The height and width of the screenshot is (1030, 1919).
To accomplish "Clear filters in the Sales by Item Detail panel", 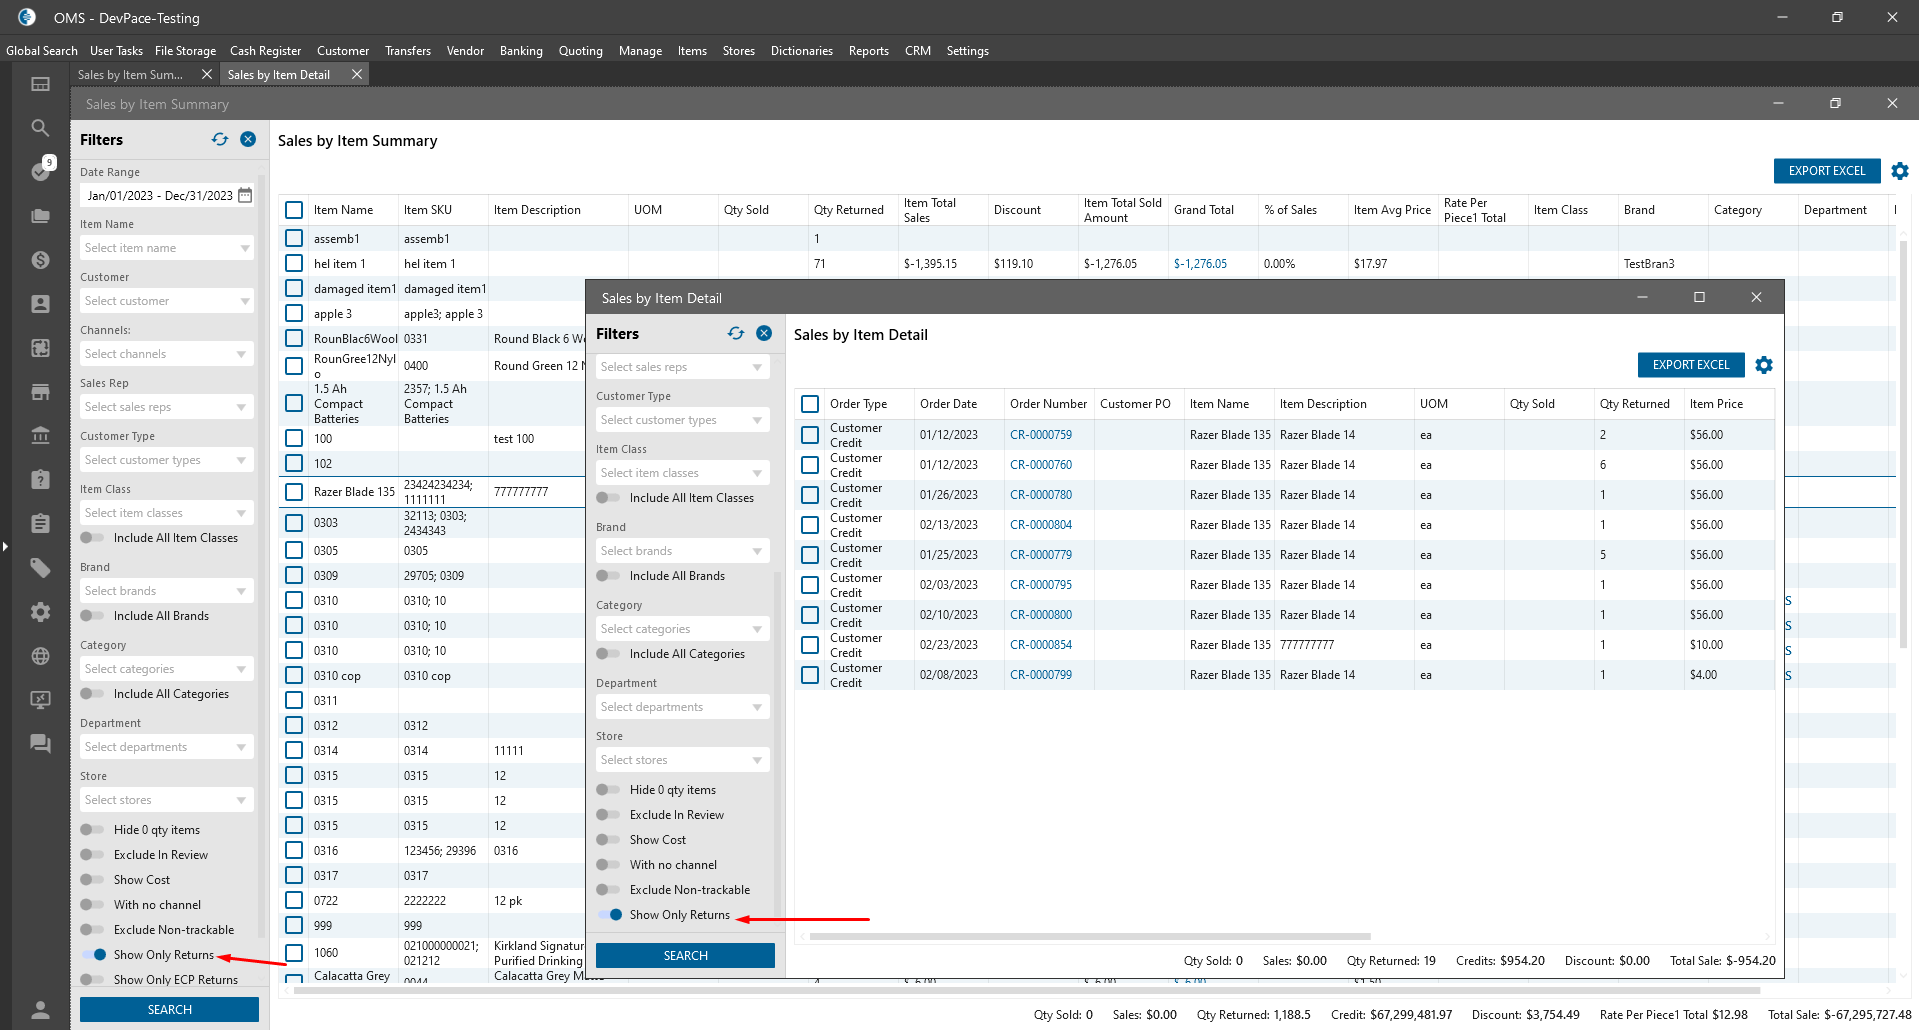I will point(764,334).
